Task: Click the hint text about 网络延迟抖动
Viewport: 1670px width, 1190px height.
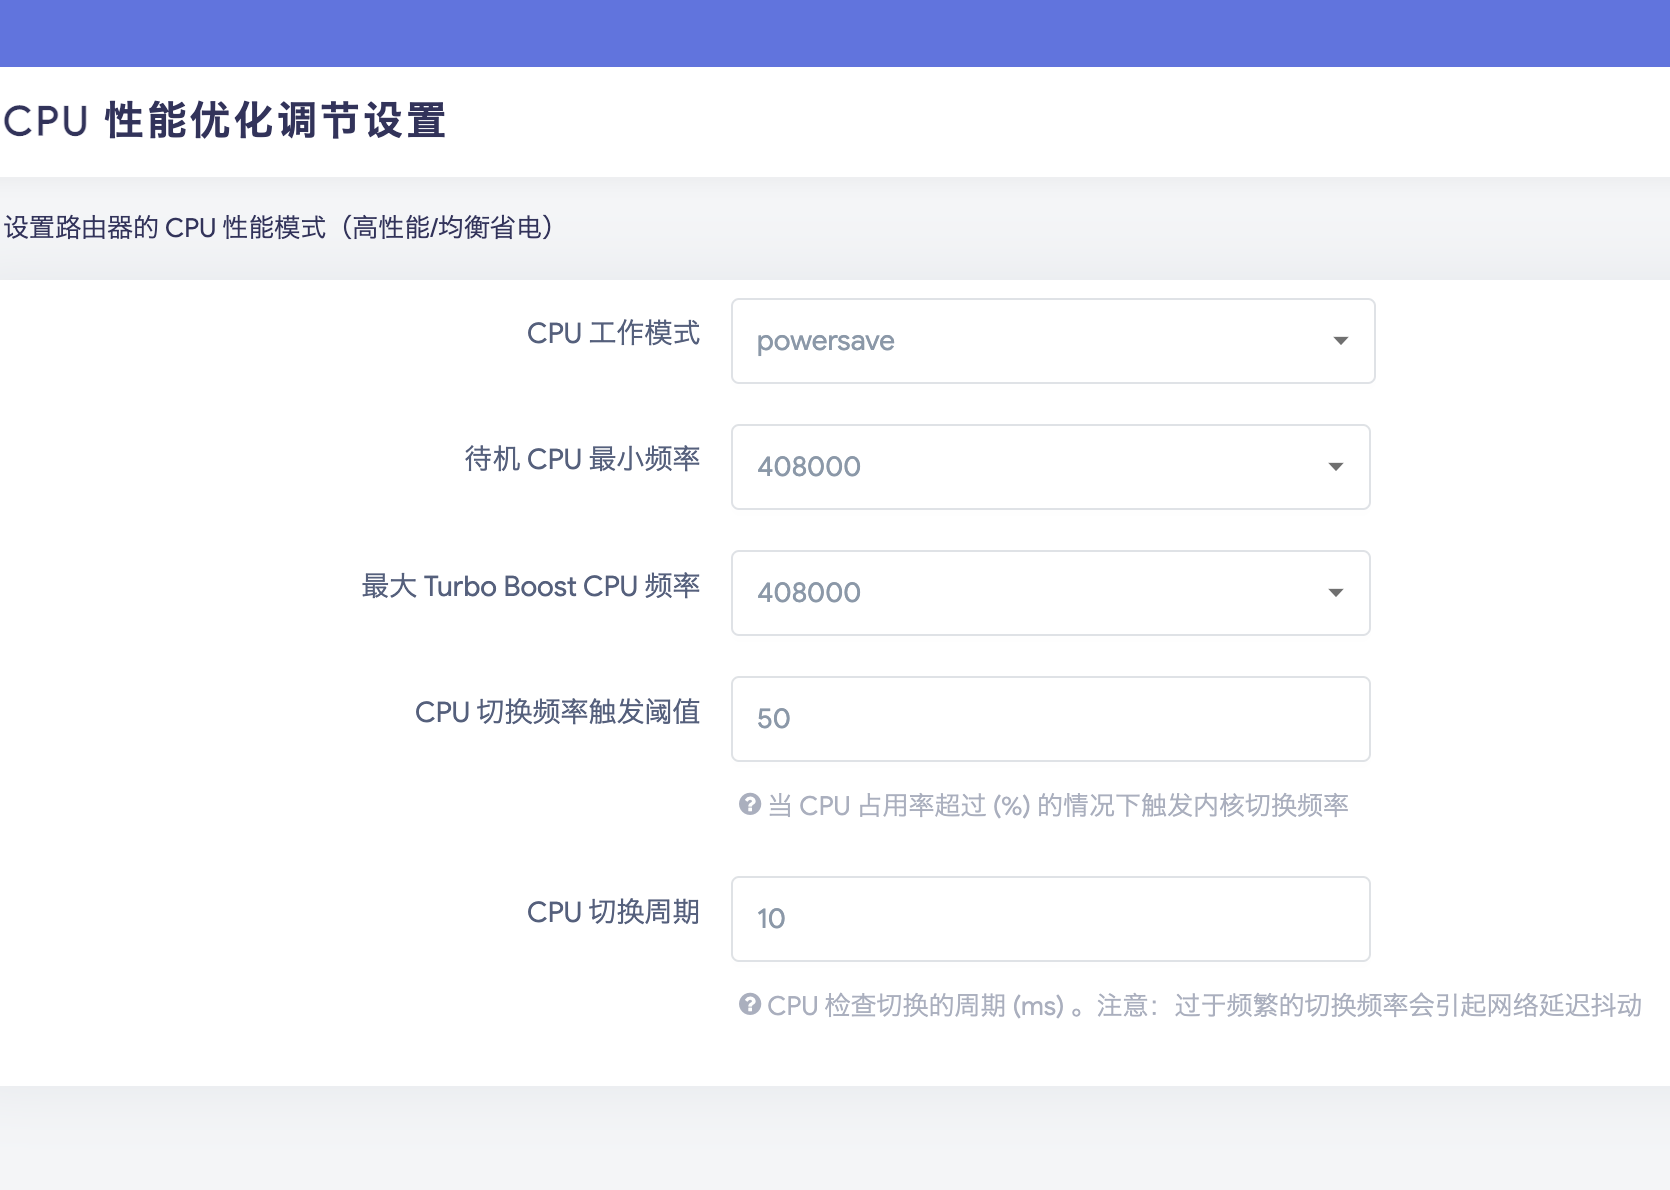Action: pyautogui.click(x=1205, y=1005)
